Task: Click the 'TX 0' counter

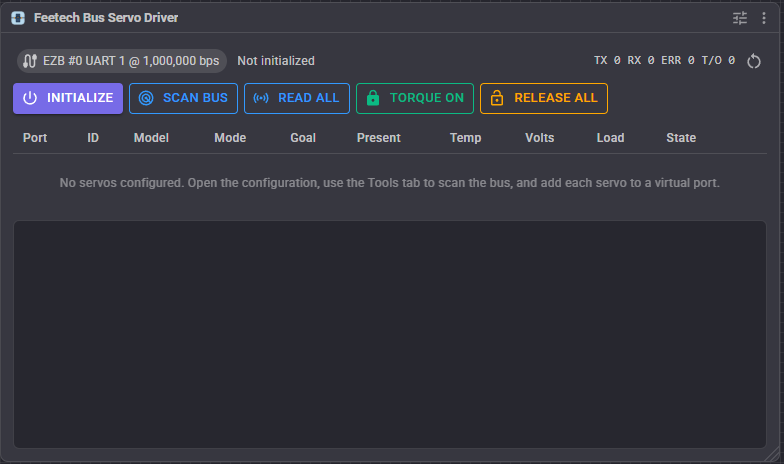Action: click(x=607, y=60)
